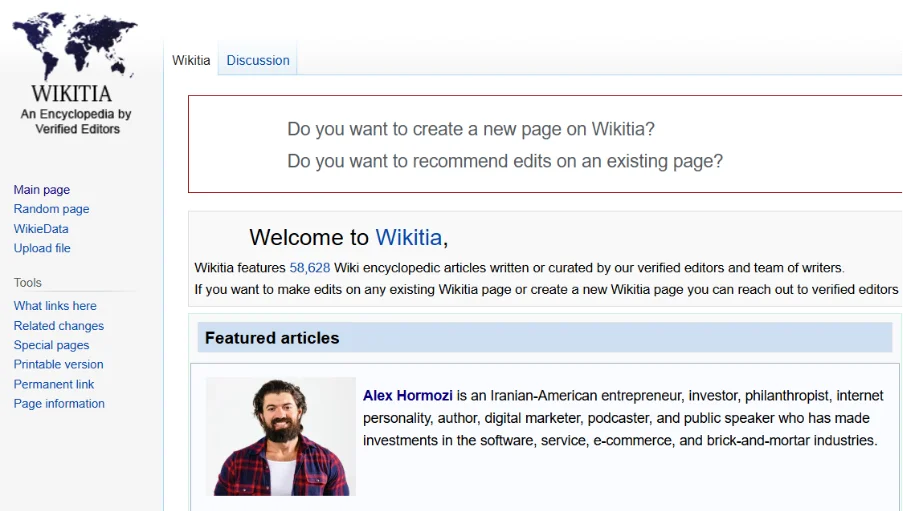View Page information
Viewport: 903px width, 511px height.
click(x=59, y=404)
